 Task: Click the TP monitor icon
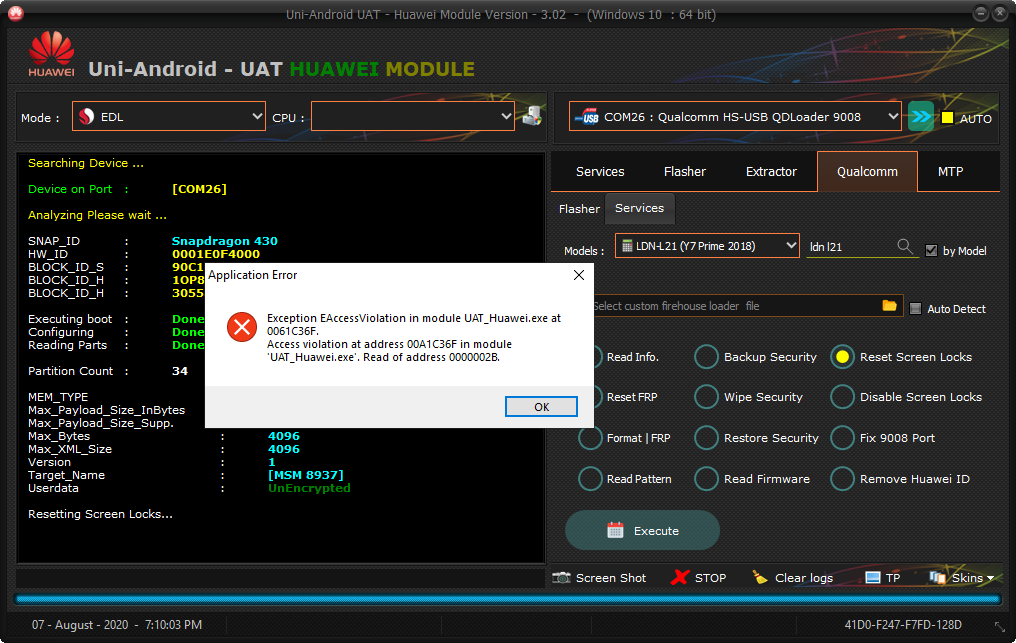click(x=873, y=578)
